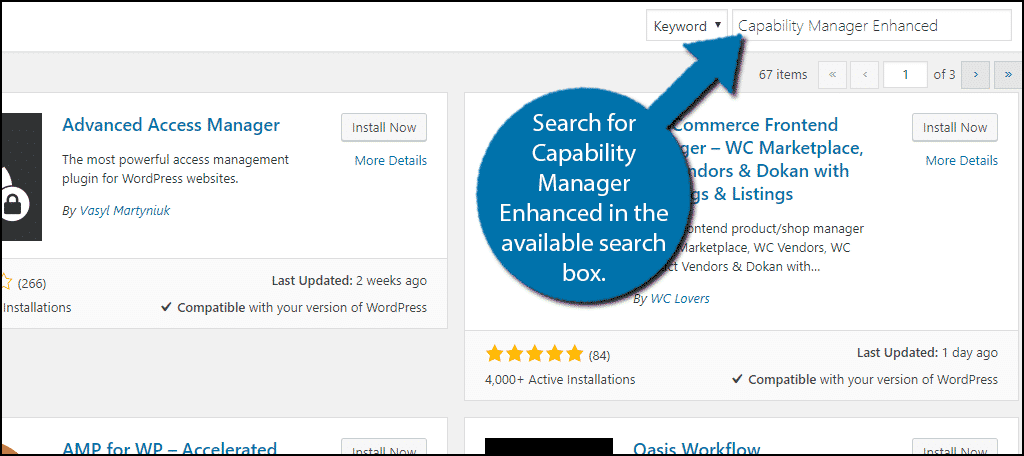Viewport: 1024px width, 456px height.
Task: Click the Oasis Workflow plugin thumbnail
Action: pyautogui.click(x=549, y=447)
